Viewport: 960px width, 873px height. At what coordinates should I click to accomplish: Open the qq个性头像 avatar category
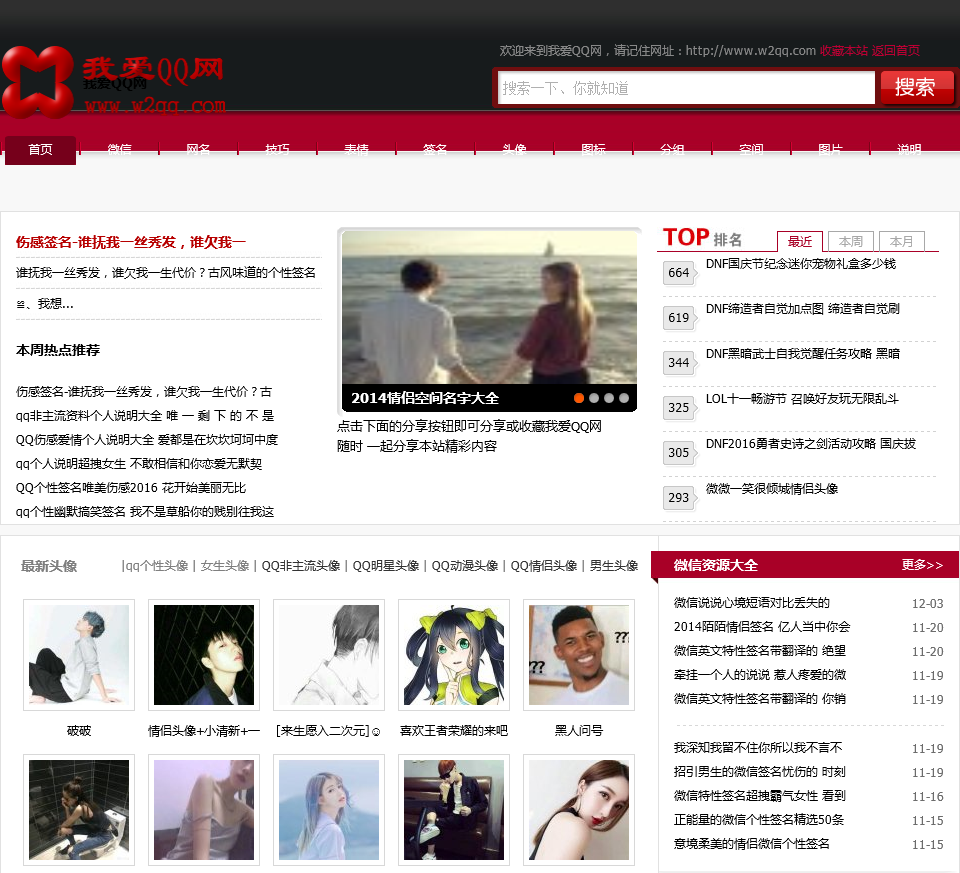pyautogui.click(x=157, y=566)
